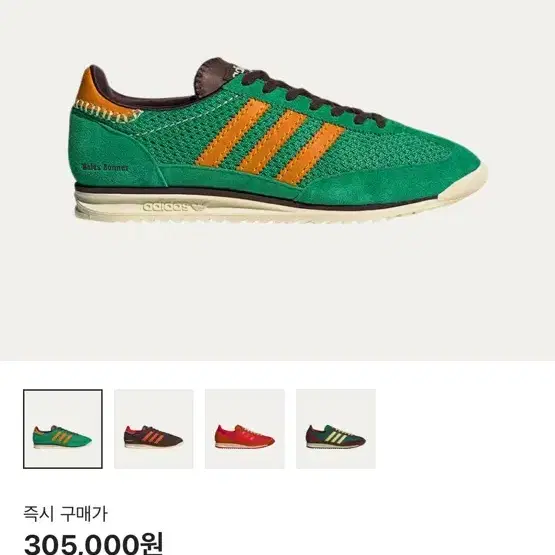Select the dark green and yellow-stripe sneaker thumbnail
Screen dimensions: 555x555
coord(336,429)
